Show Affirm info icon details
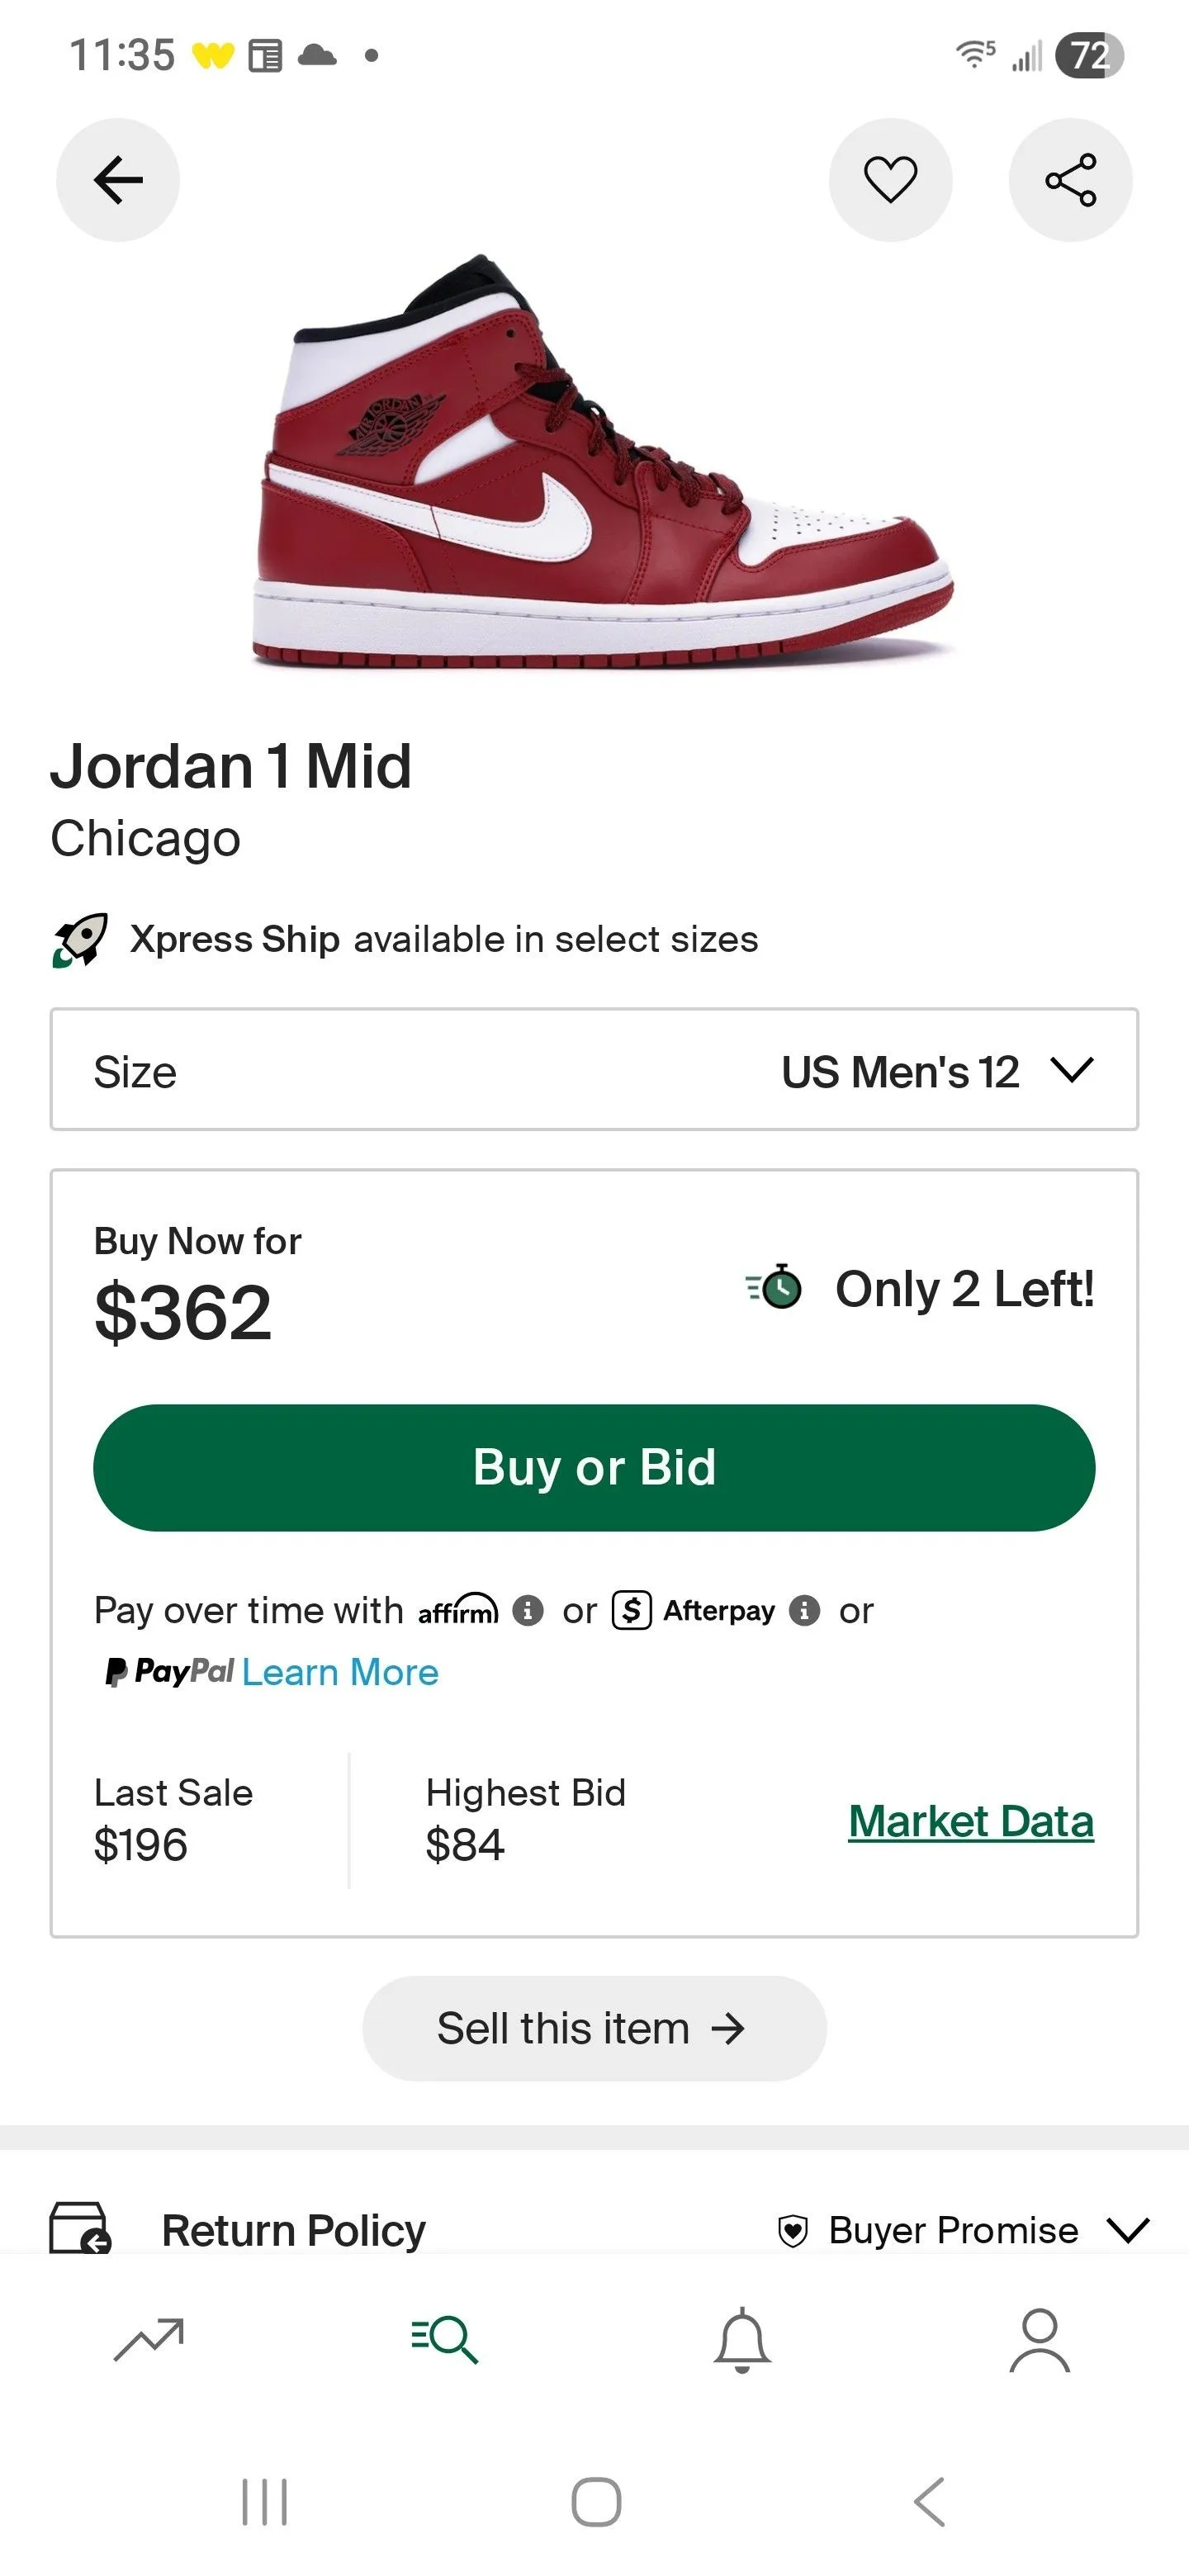The height and width of the screenshot is (2576, 1189). pyautogui.click(x=528, y=1610)
